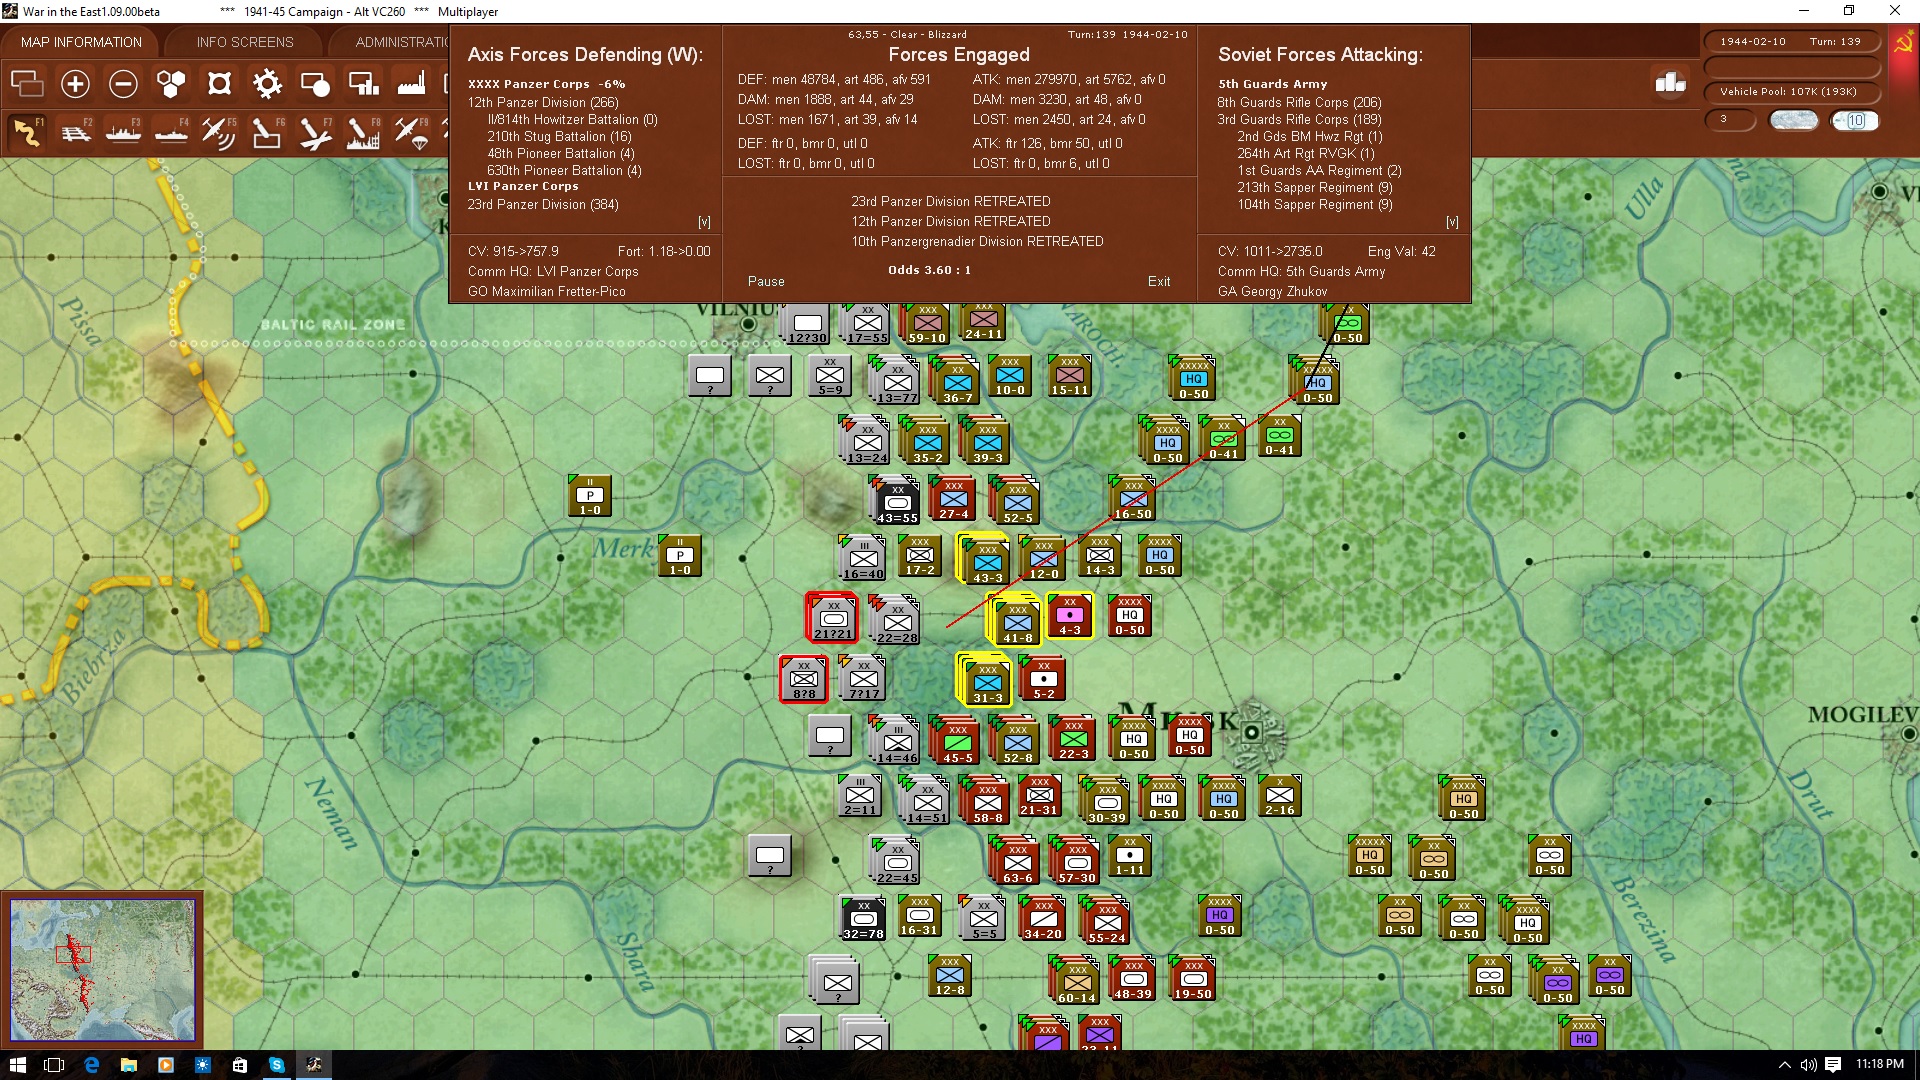1920x1080 pixels.
Task: Toggle the factory display icon
Action: coord(411,84)
